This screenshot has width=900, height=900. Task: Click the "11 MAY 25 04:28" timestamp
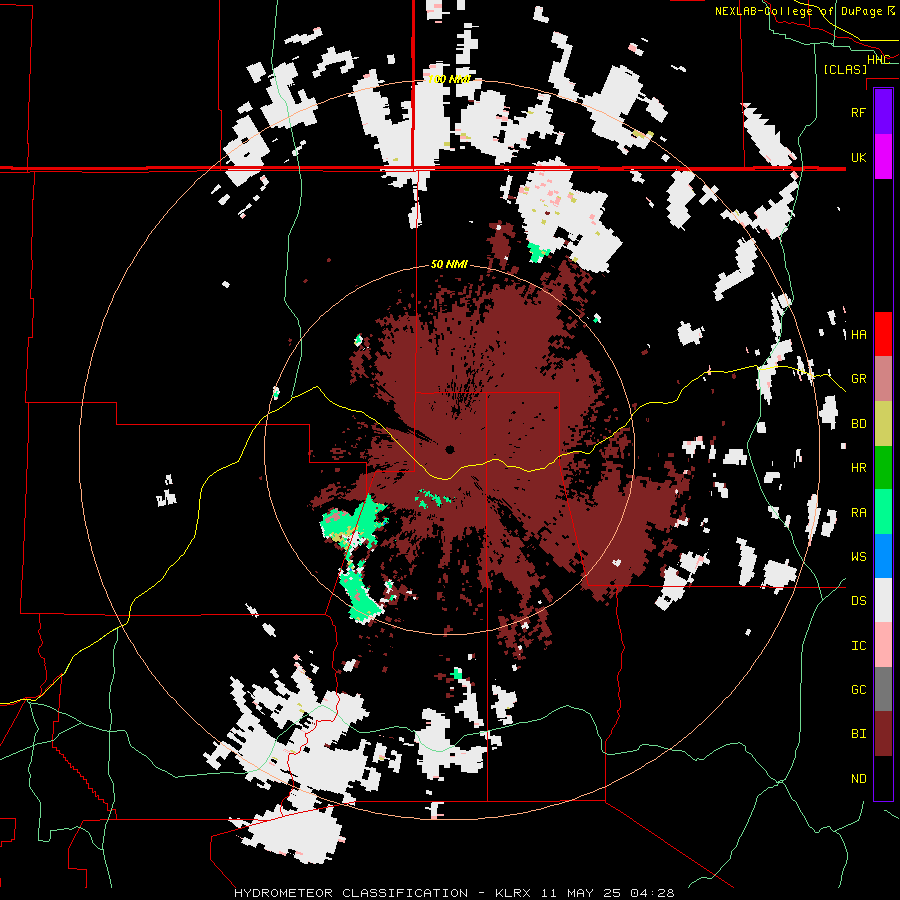click(606, 893)
